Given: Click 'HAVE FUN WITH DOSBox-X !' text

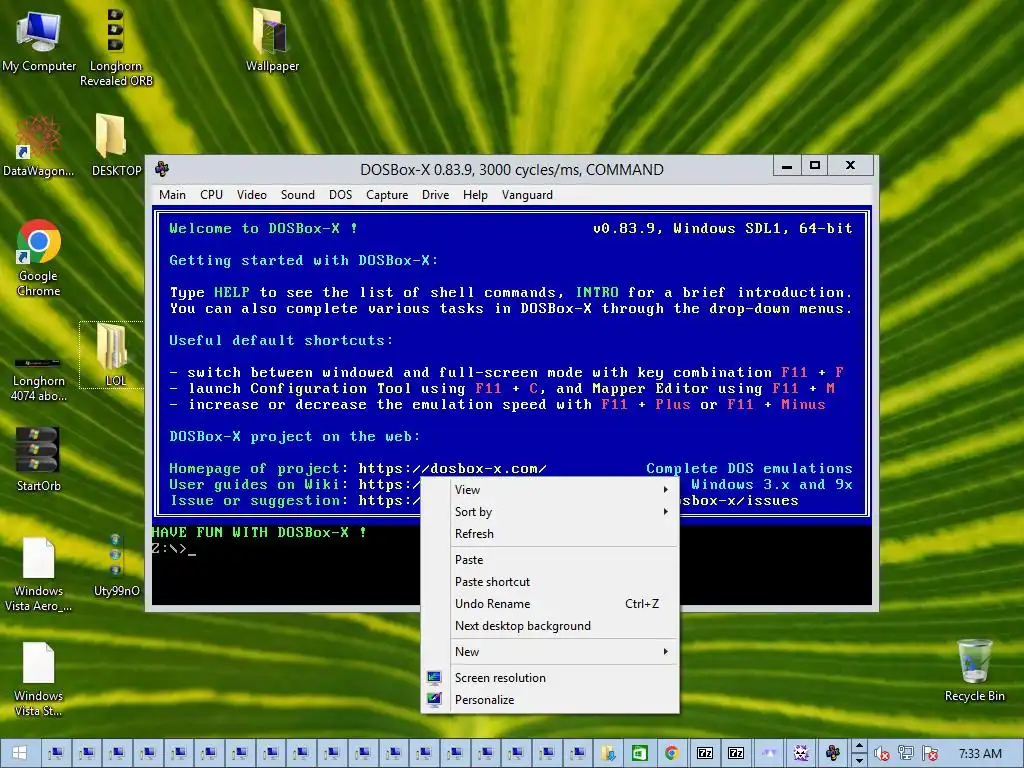Looking at the screenshot, I should 259,532.
